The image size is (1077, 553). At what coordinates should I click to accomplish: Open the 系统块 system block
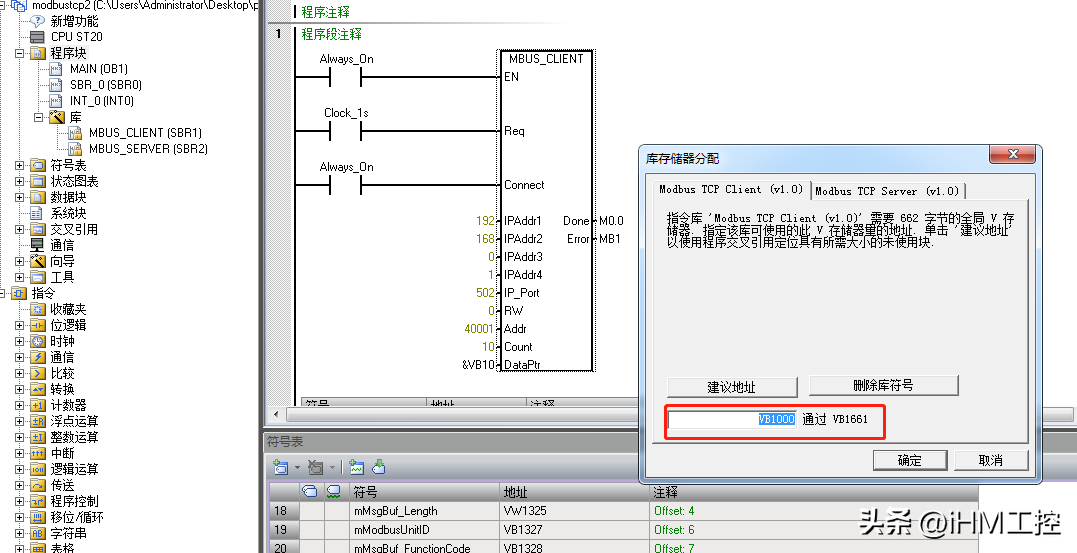68,213
